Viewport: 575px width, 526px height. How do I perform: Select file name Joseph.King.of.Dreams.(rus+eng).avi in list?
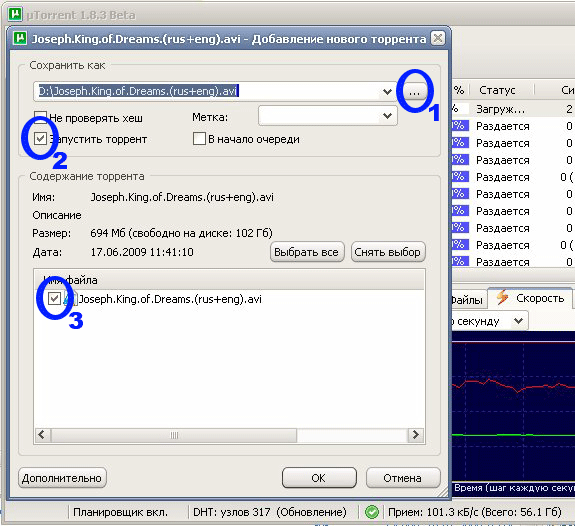[170, 299]
